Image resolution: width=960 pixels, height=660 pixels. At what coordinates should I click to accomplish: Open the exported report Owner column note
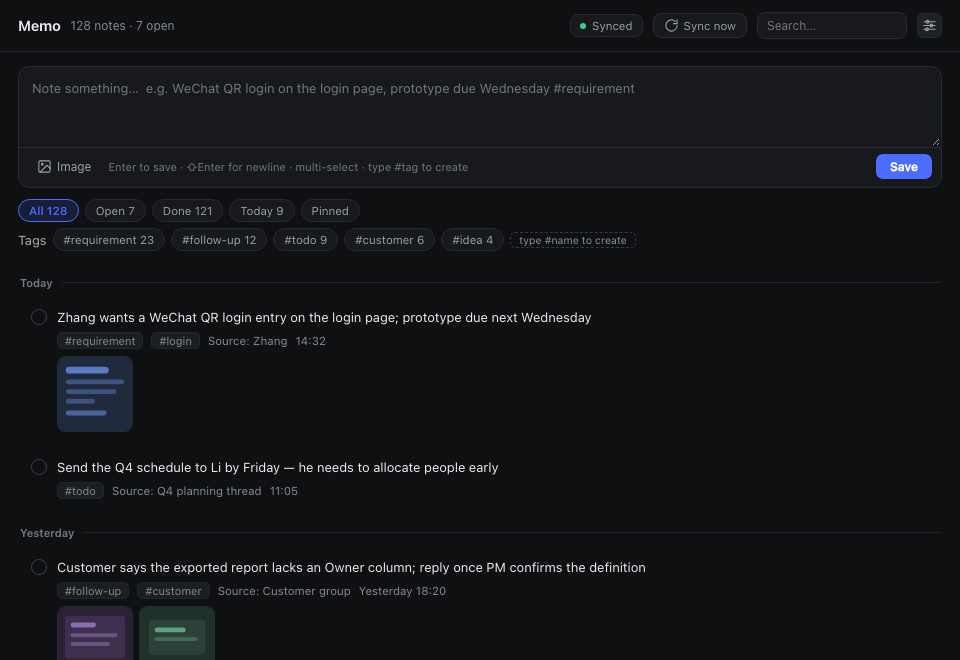pos(351,568)
